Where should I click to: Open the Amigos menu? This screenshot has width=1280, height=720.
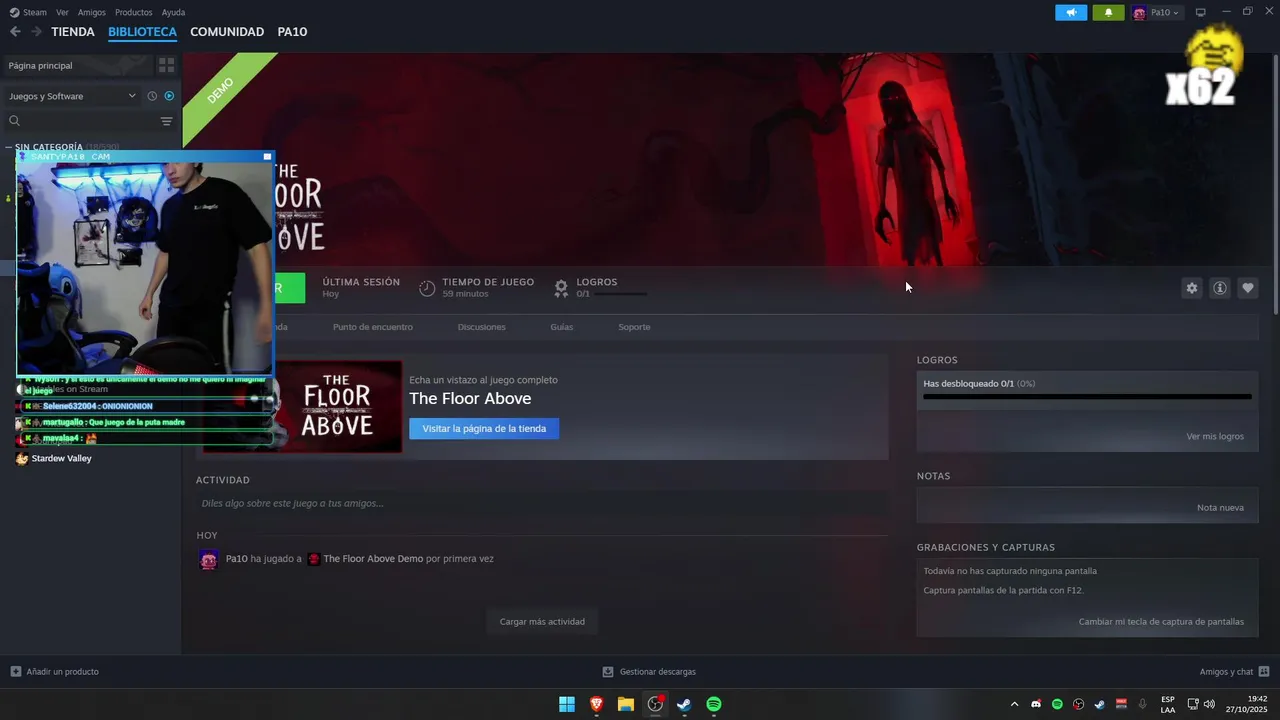(92, 12)
